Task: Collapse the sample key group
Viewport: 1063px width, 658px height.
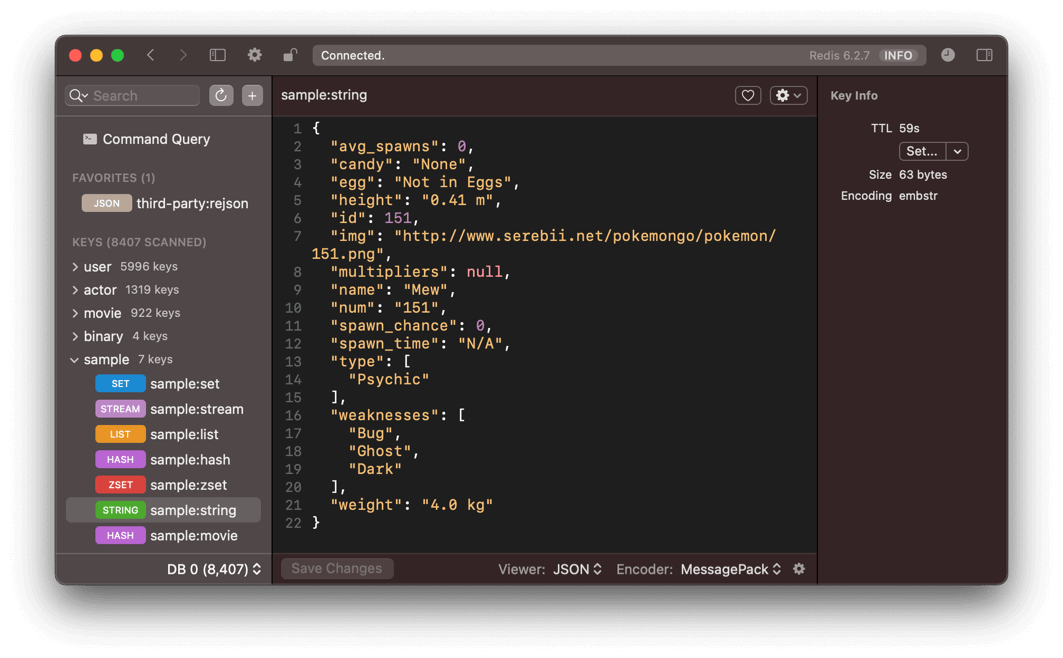Action: (75, 360)
